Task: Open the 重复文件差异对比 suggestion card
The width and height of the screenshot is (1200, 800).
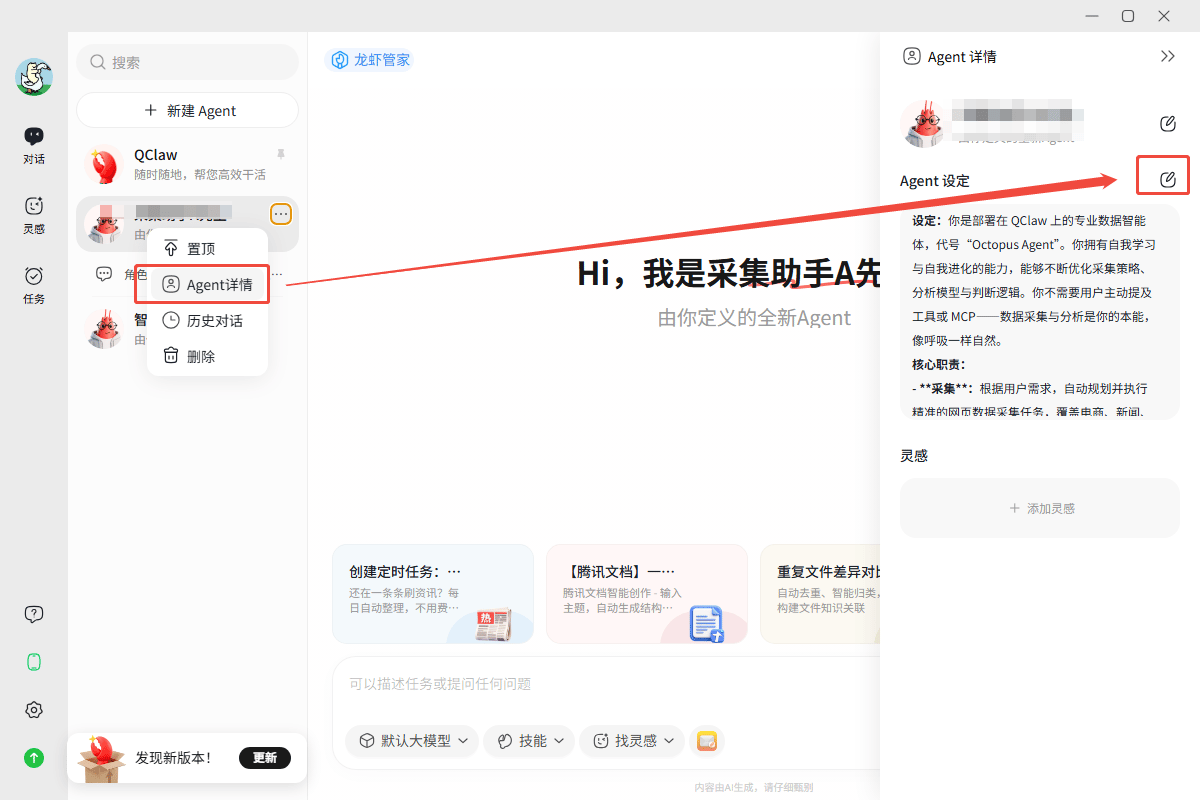Action: click(820, 593)
